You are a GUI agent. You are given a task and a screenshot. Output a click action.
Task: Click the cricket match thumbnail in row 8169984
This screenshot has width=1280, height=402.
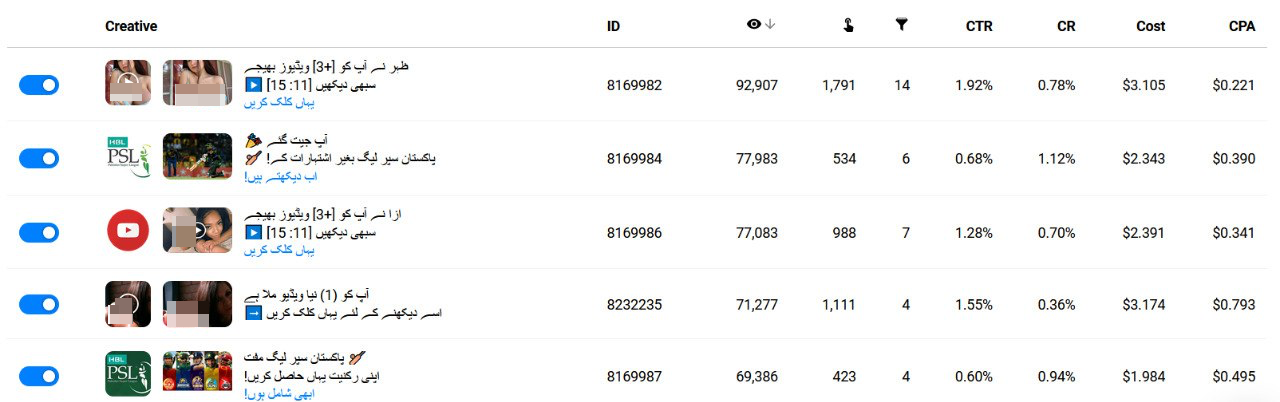197,157
